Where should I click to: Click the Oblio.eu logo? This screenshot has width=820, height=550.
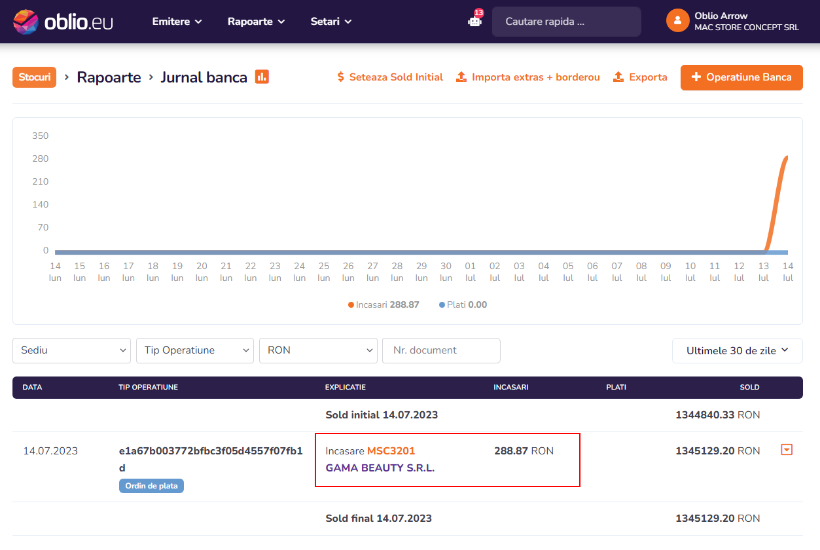coord(63,21)
